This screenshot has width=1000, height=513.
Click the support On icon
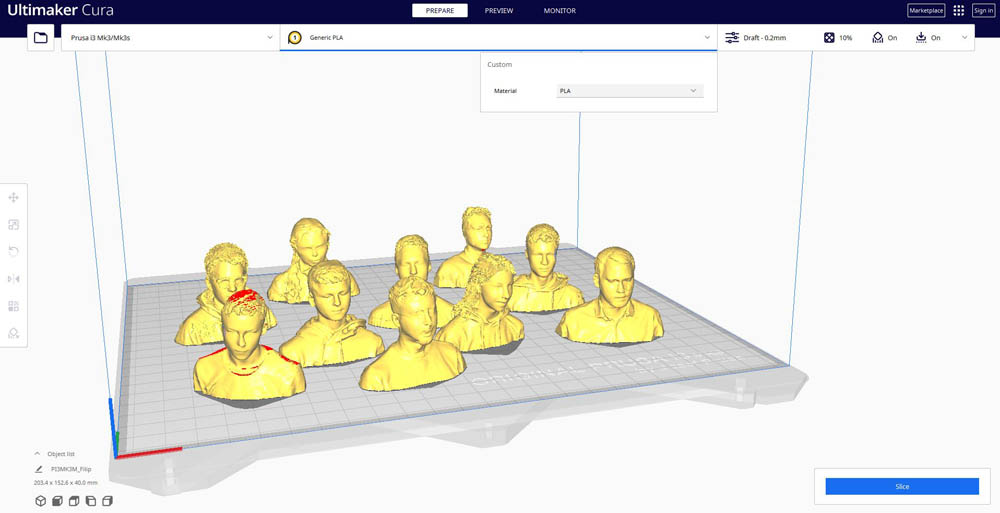pos(878,38)
